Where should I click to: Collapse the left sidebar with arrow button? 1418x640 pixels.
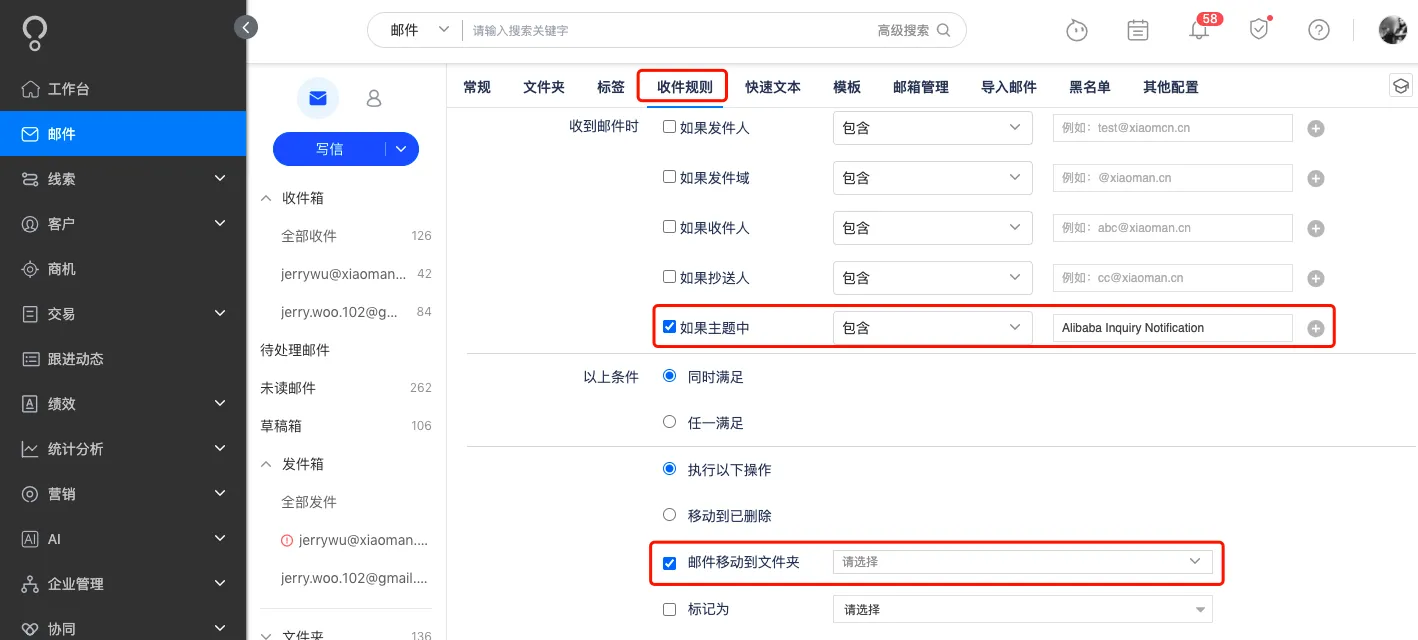point(246,28)
